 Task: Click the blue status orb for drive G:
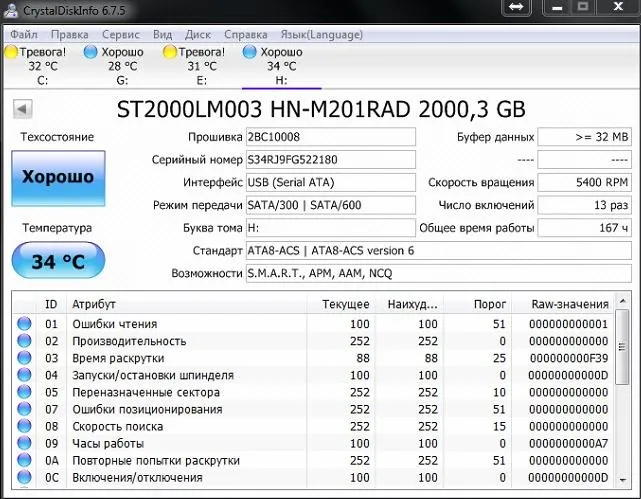pyautogui.click(x=90, y=52)
